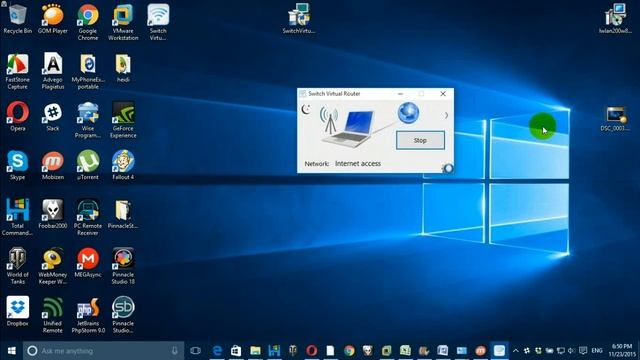Screen dimensions: 640x360
Task: Click the sleep moon icon in Switch Virtual Router
Action: pos(306,109)
